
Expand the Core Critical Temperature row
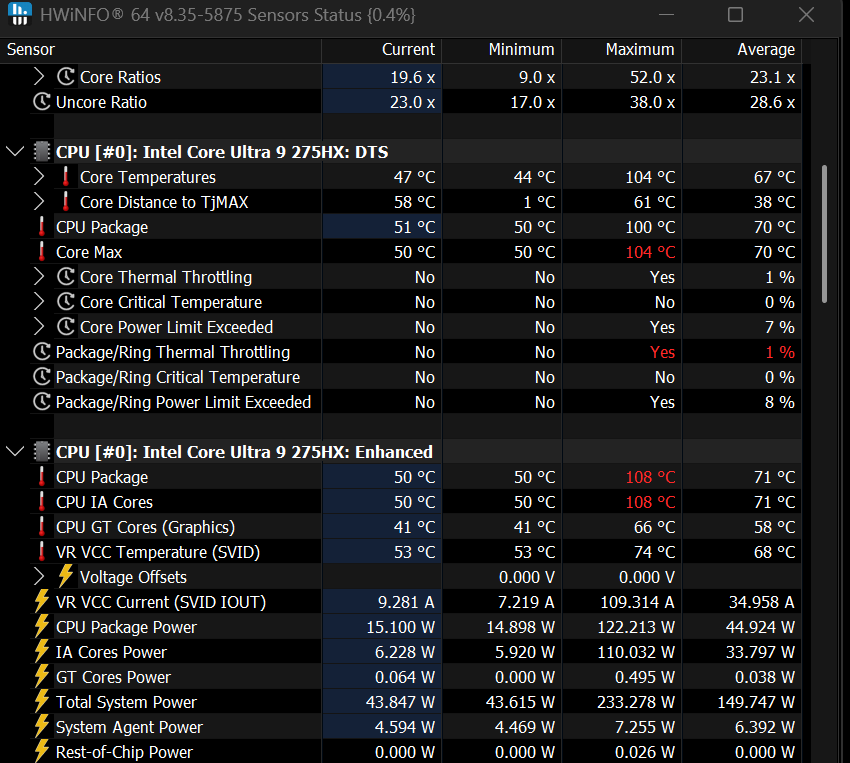[38, 301]
